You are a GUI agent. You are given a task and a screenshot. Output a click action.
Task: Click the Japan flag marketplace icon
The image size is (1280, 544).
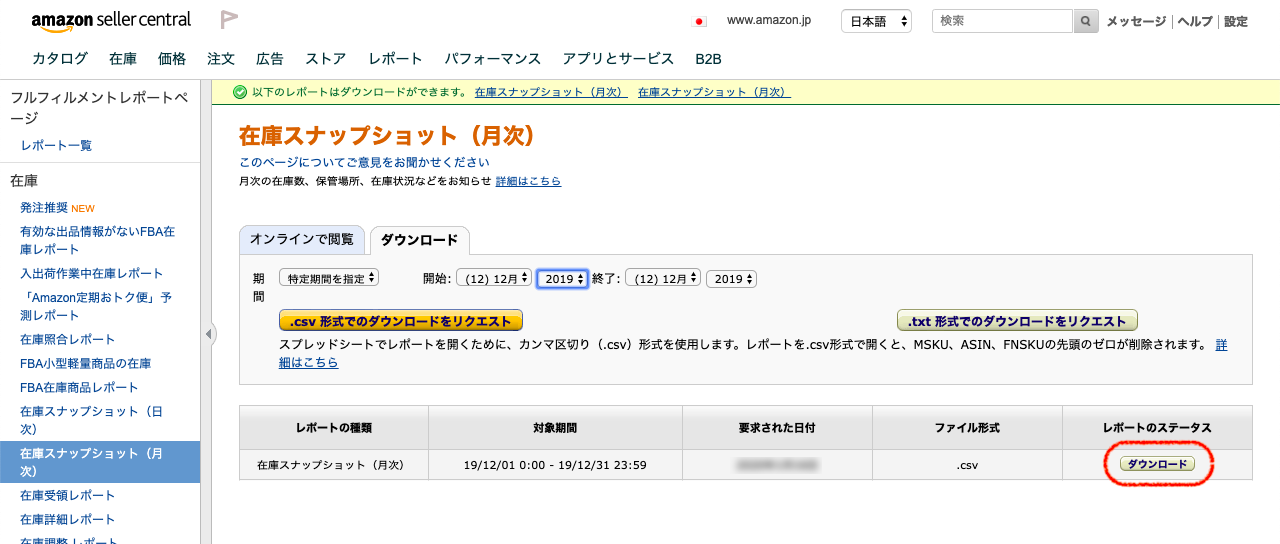pos(699,21)
